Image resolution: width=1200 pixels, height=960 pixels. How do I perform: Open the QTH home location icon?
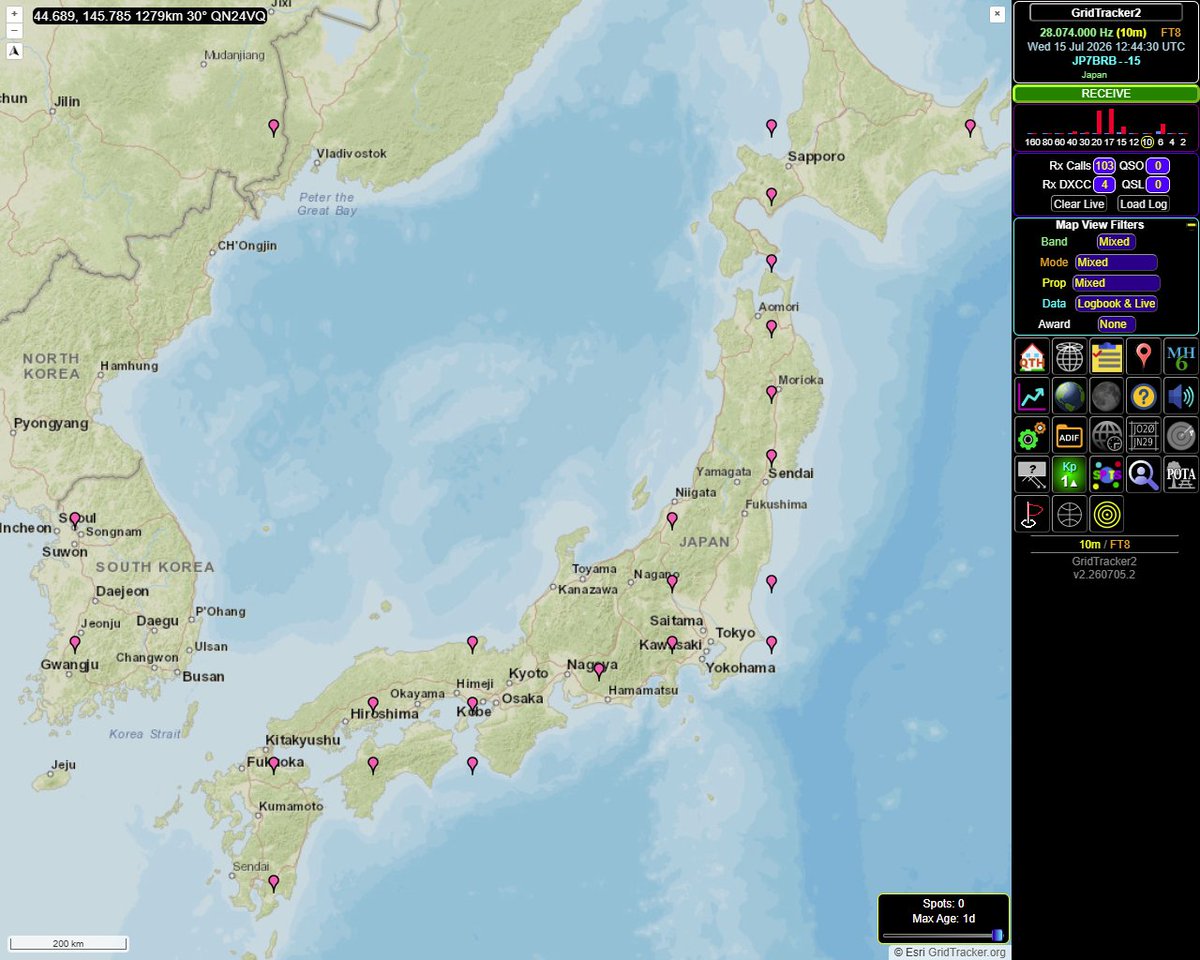(x=1031, y=357)
